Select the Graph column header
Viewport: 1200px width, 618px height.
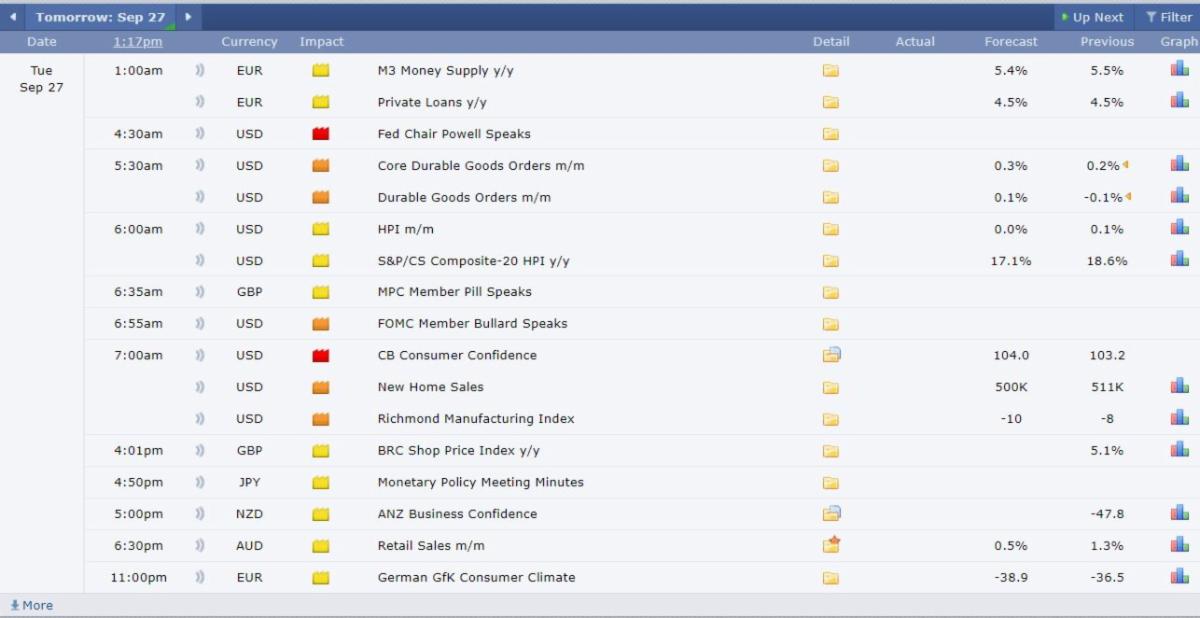(x=1179, y=42)
